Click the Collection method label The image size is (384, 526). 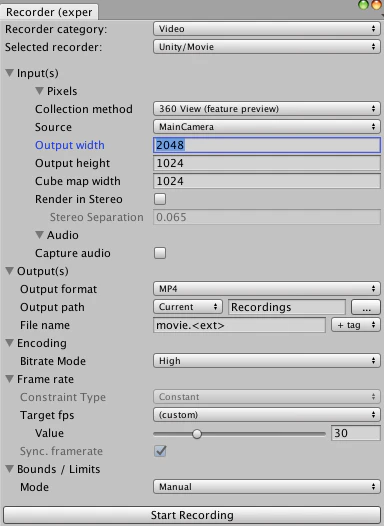tap(84, 109)
